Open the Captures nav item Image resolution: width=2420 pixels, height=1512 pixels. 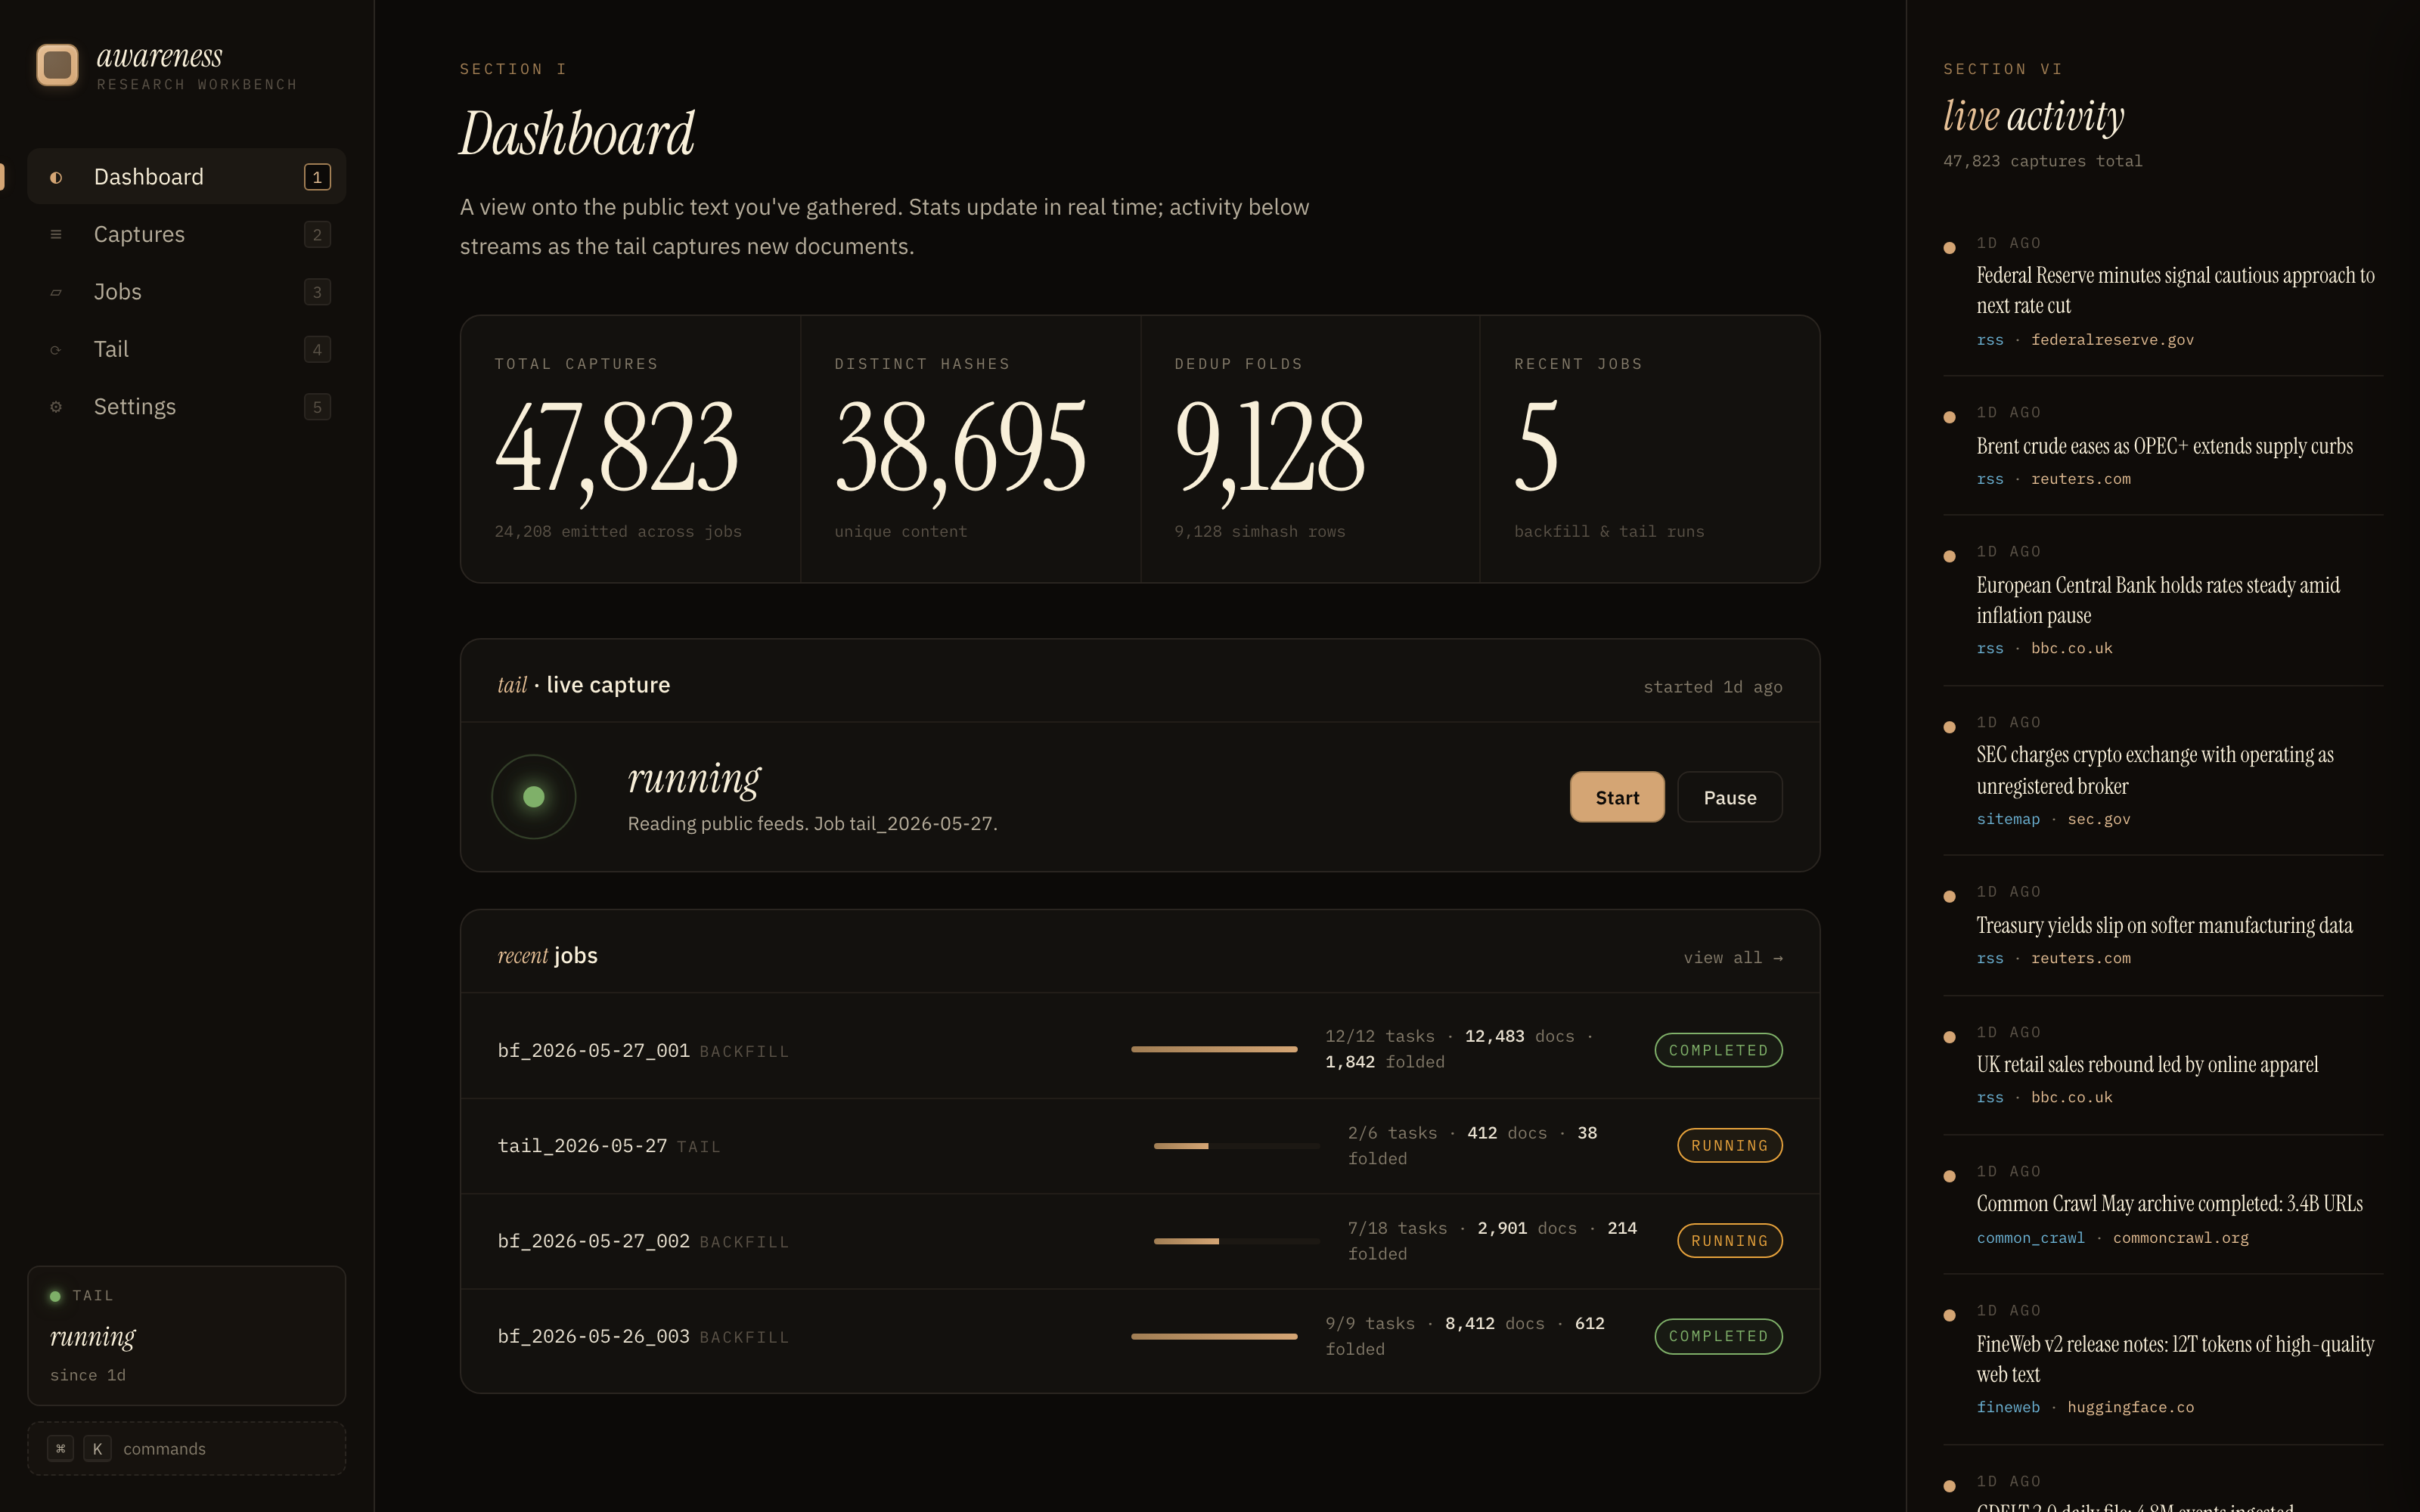[x=186, y=234]
